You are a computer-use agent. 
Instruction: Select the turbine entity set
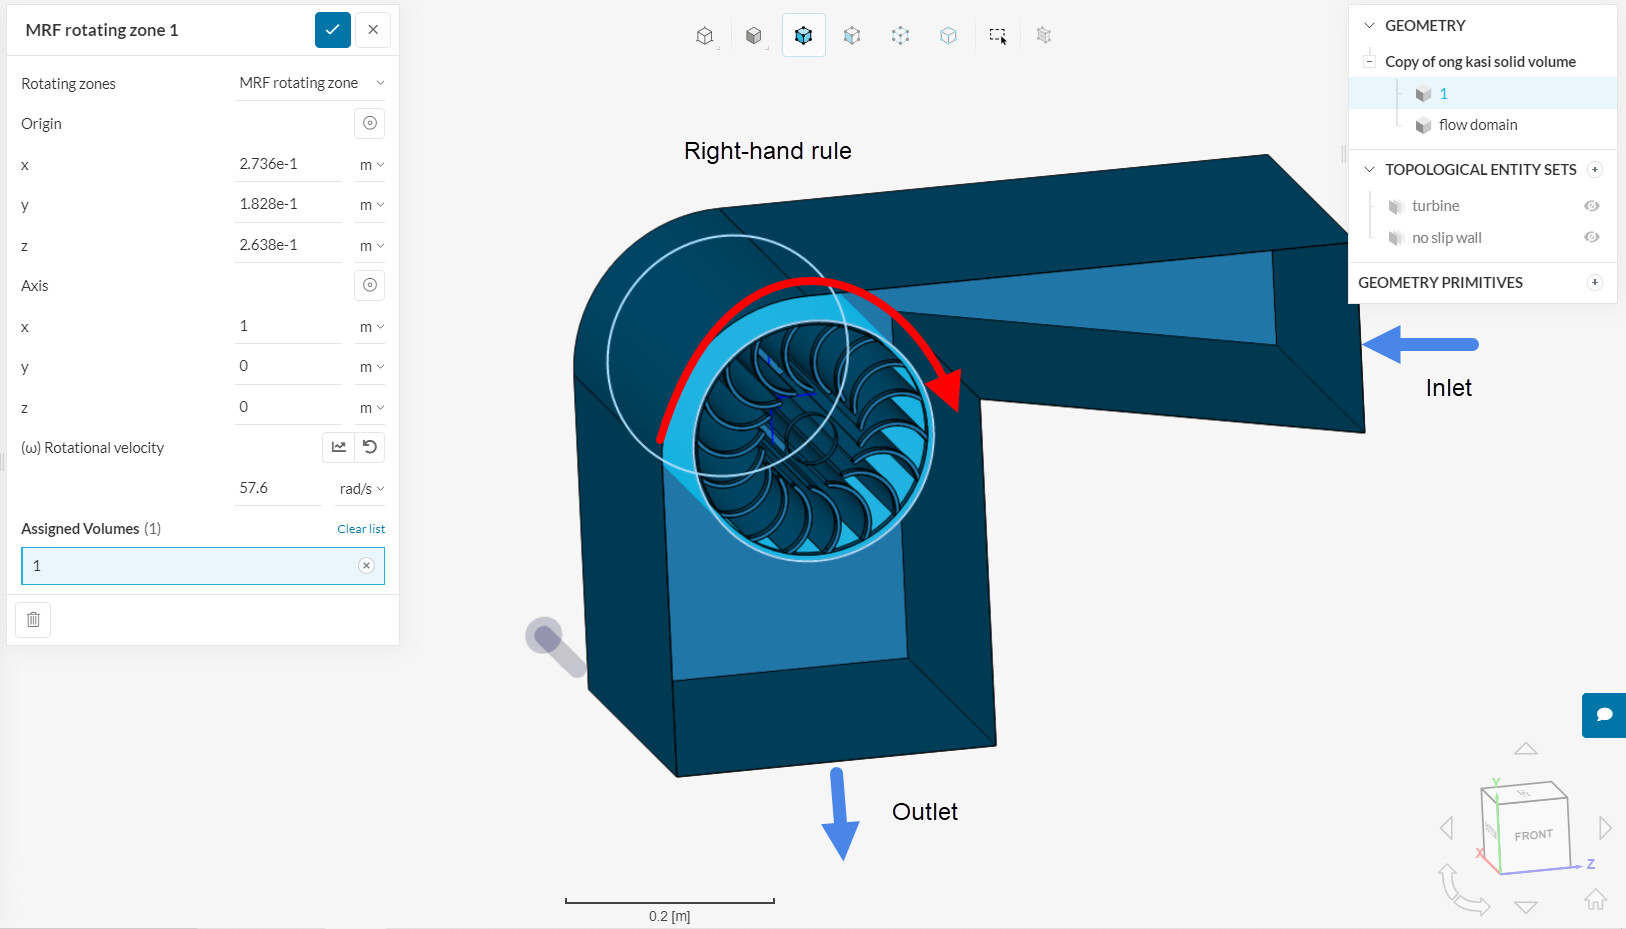click(1436, 206)
